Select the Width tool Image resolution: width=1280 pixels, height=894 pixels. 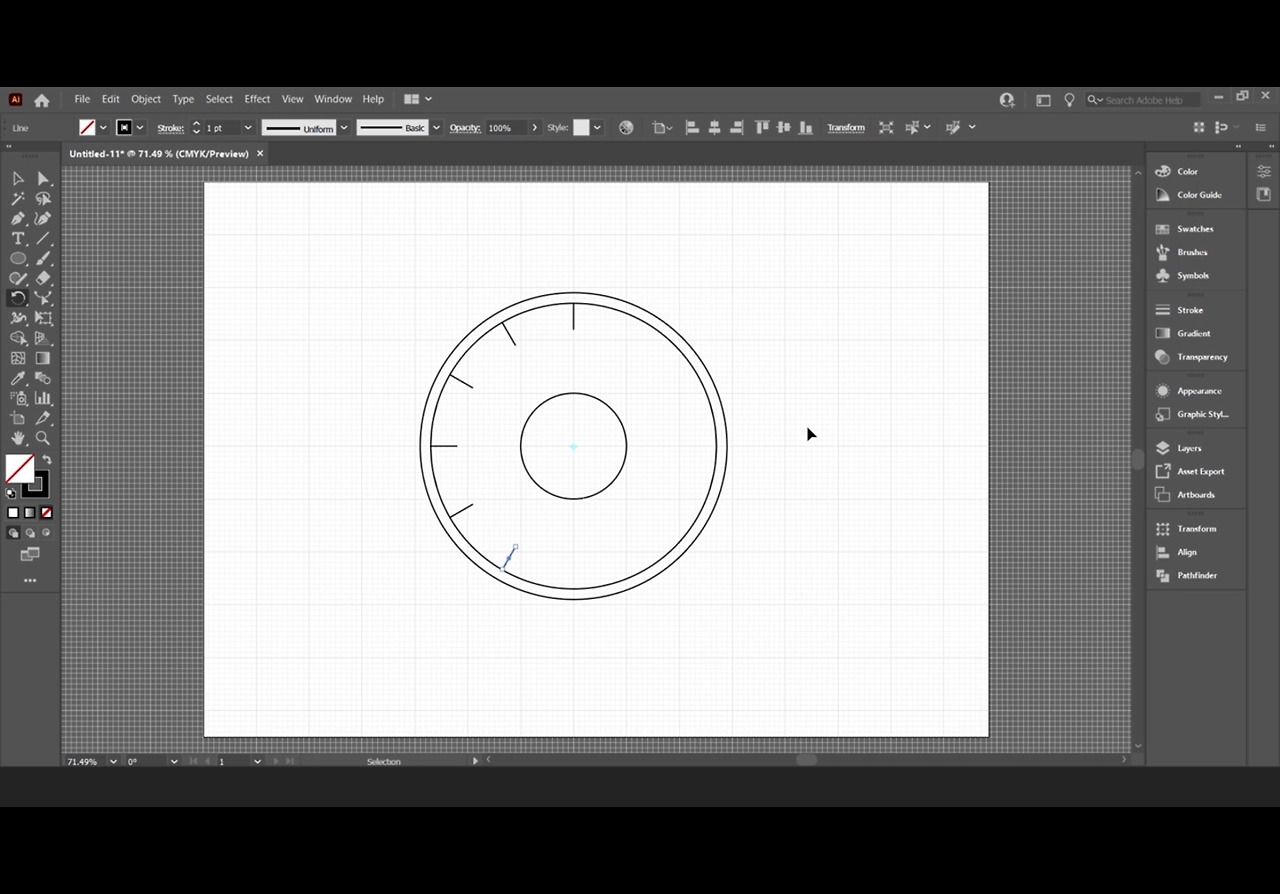click(x=18, y=318)
